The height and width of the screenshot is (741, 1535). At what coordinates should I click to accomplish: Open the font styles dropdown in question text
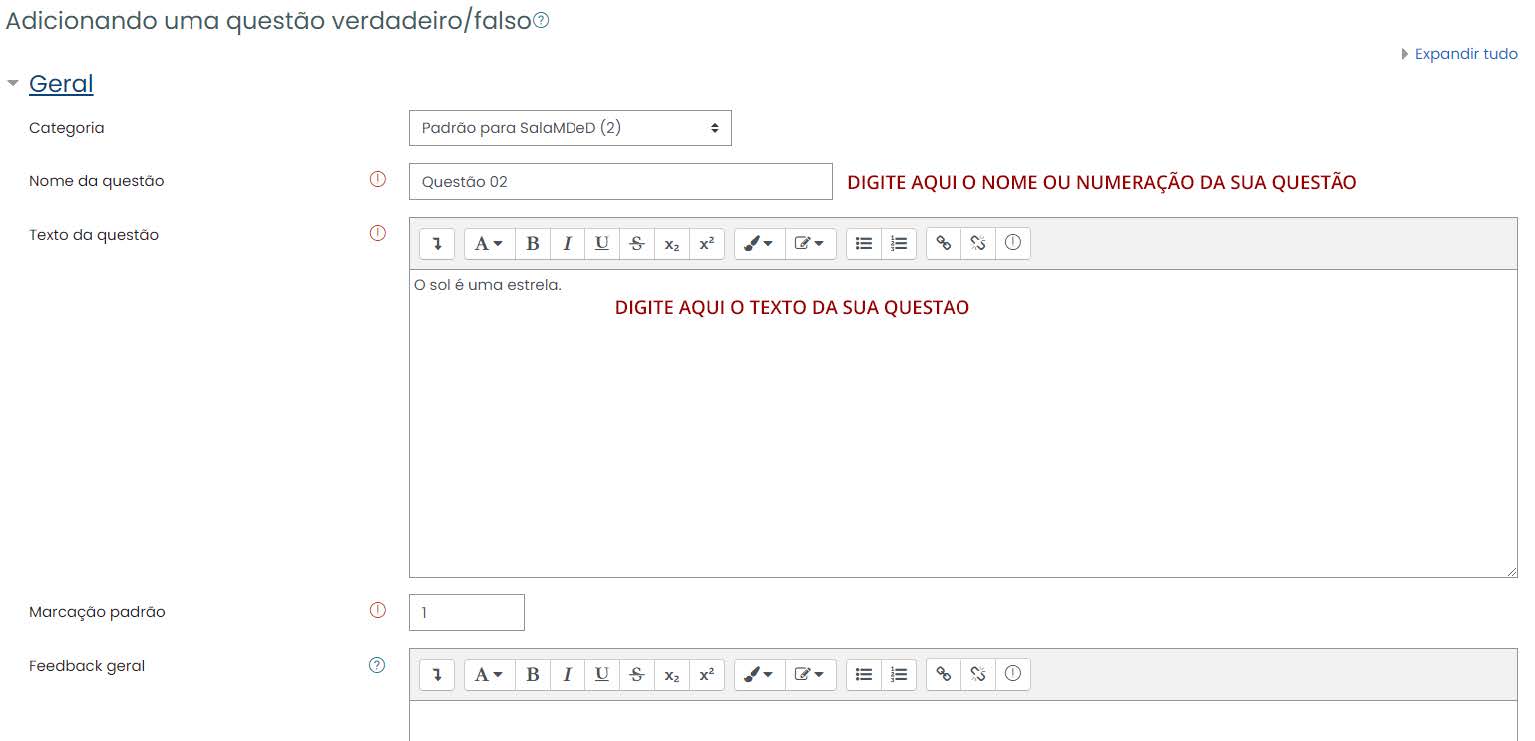coord(488,243)
